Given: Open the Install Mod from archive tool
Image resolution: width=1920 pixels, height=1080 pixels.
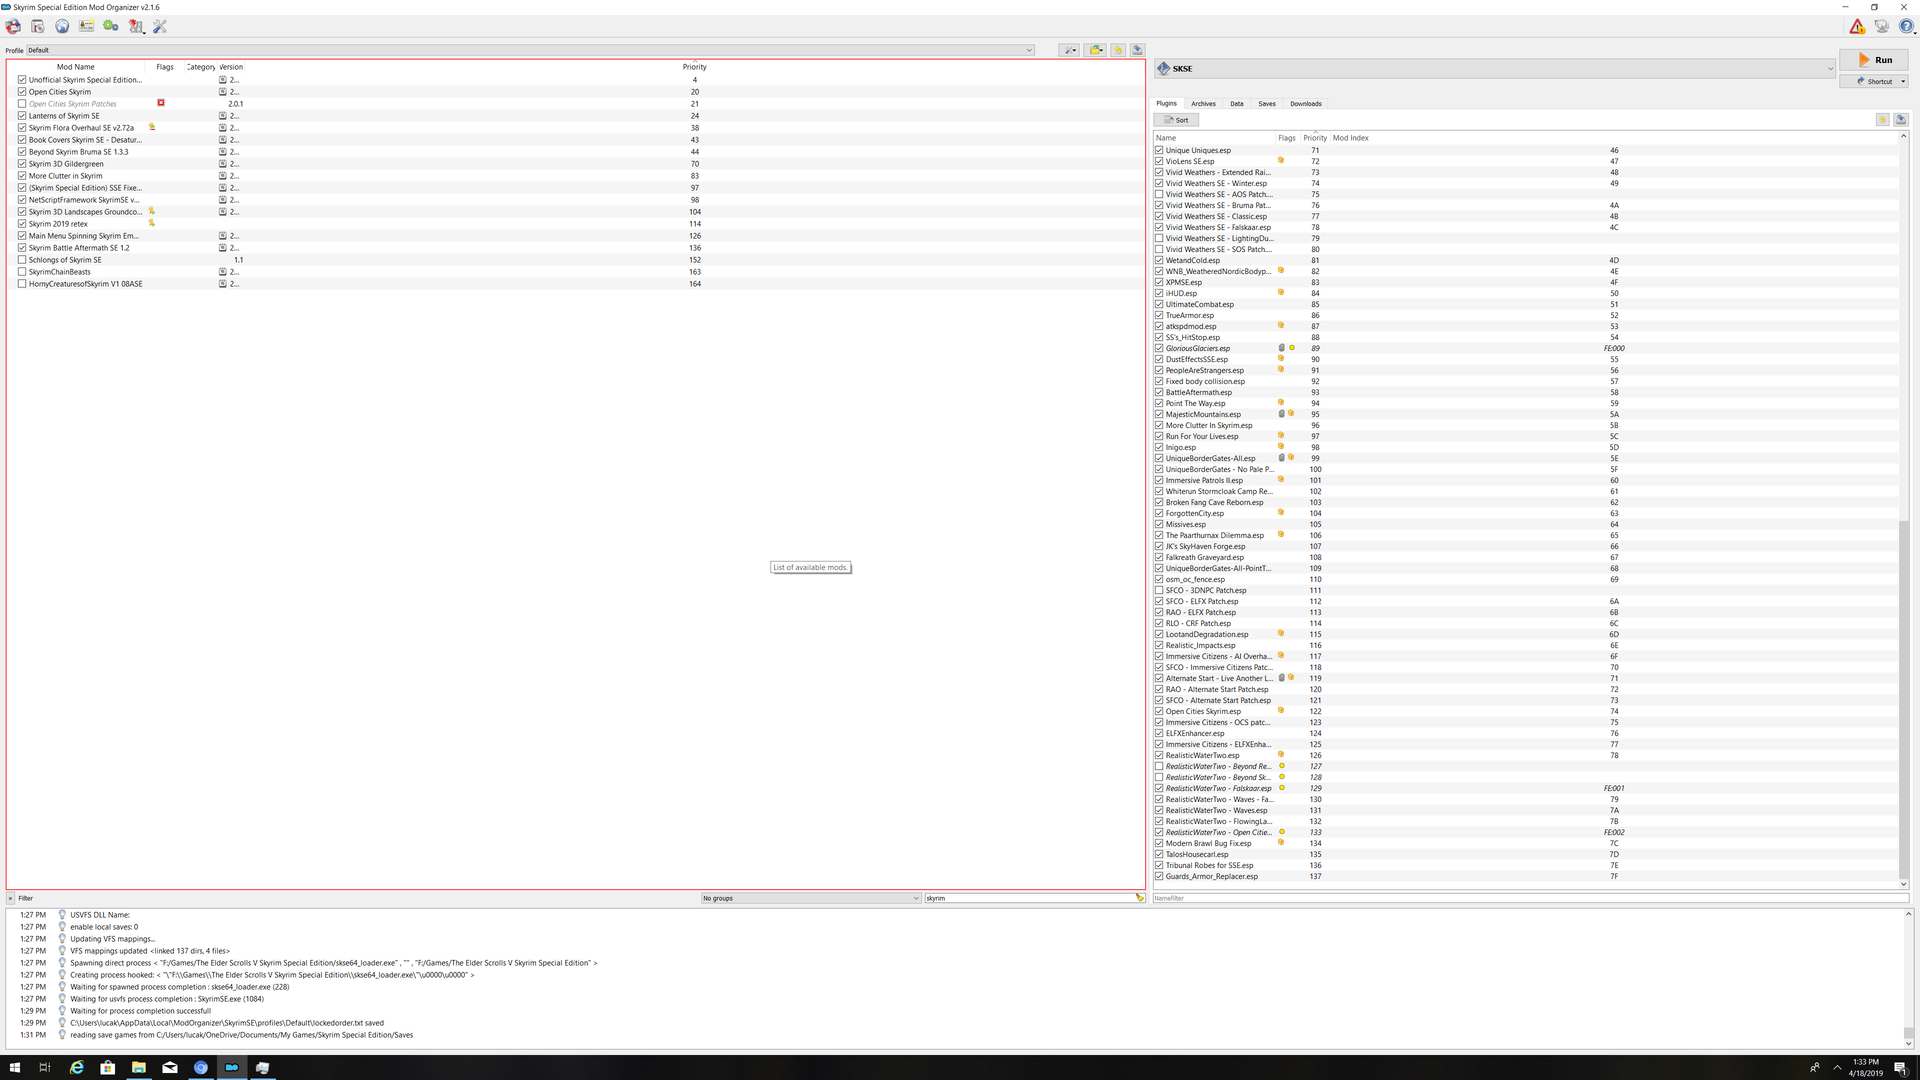Looking at the screenshot, I should coord(37,27).
